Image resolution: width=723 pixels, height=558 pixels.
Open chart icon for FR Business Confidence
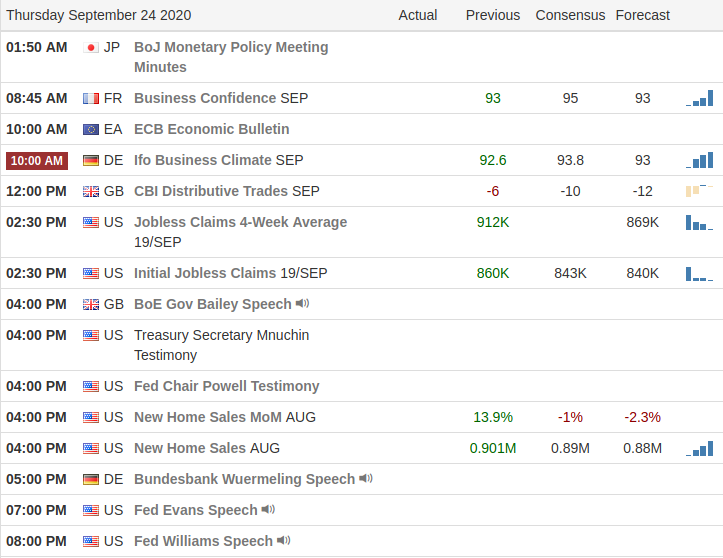(x=700, y=98)
